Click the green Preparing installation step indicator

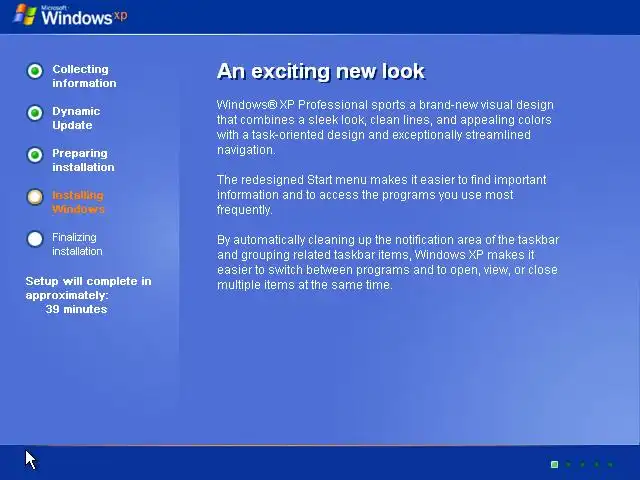pos(35,155)
